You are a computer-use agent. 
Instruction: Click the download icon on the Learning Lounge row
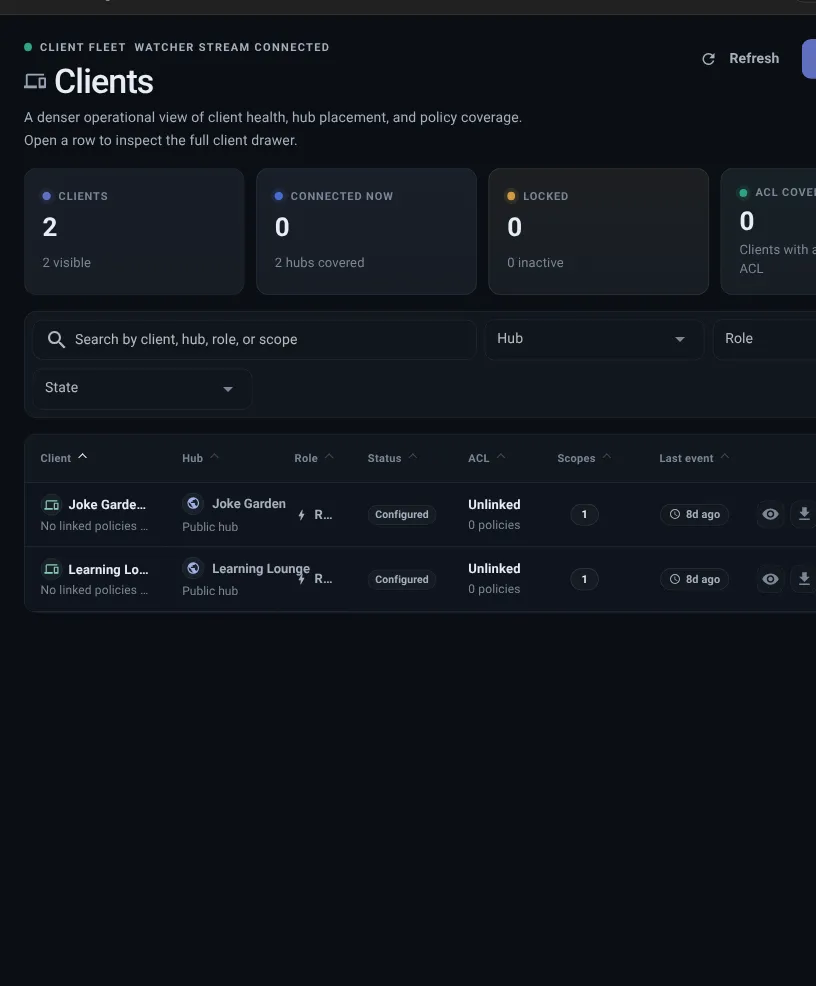[804, 578]
